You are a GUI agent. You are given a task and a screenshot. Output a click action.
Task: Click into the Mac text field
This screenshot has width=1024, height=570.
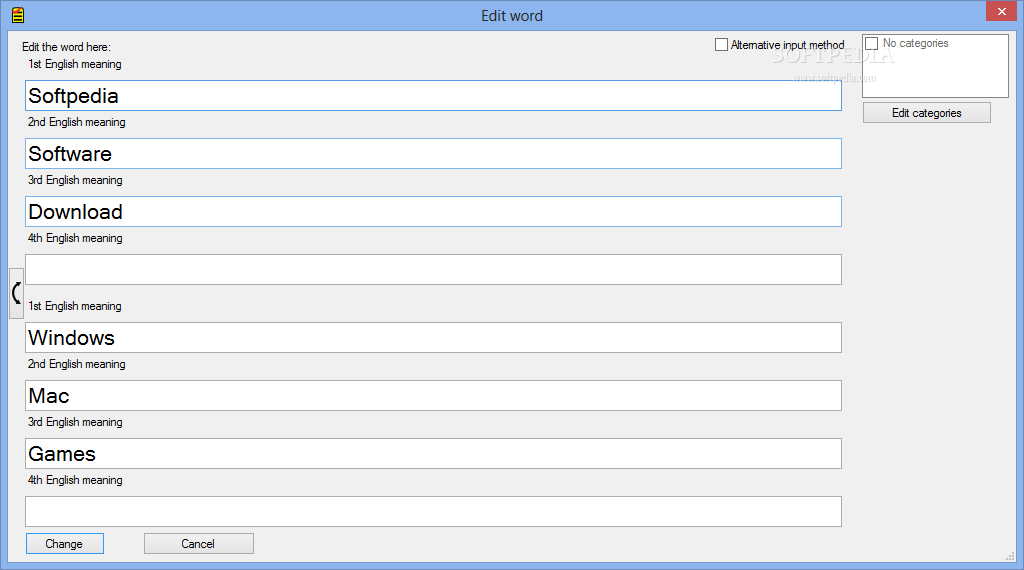coord(433,396)
